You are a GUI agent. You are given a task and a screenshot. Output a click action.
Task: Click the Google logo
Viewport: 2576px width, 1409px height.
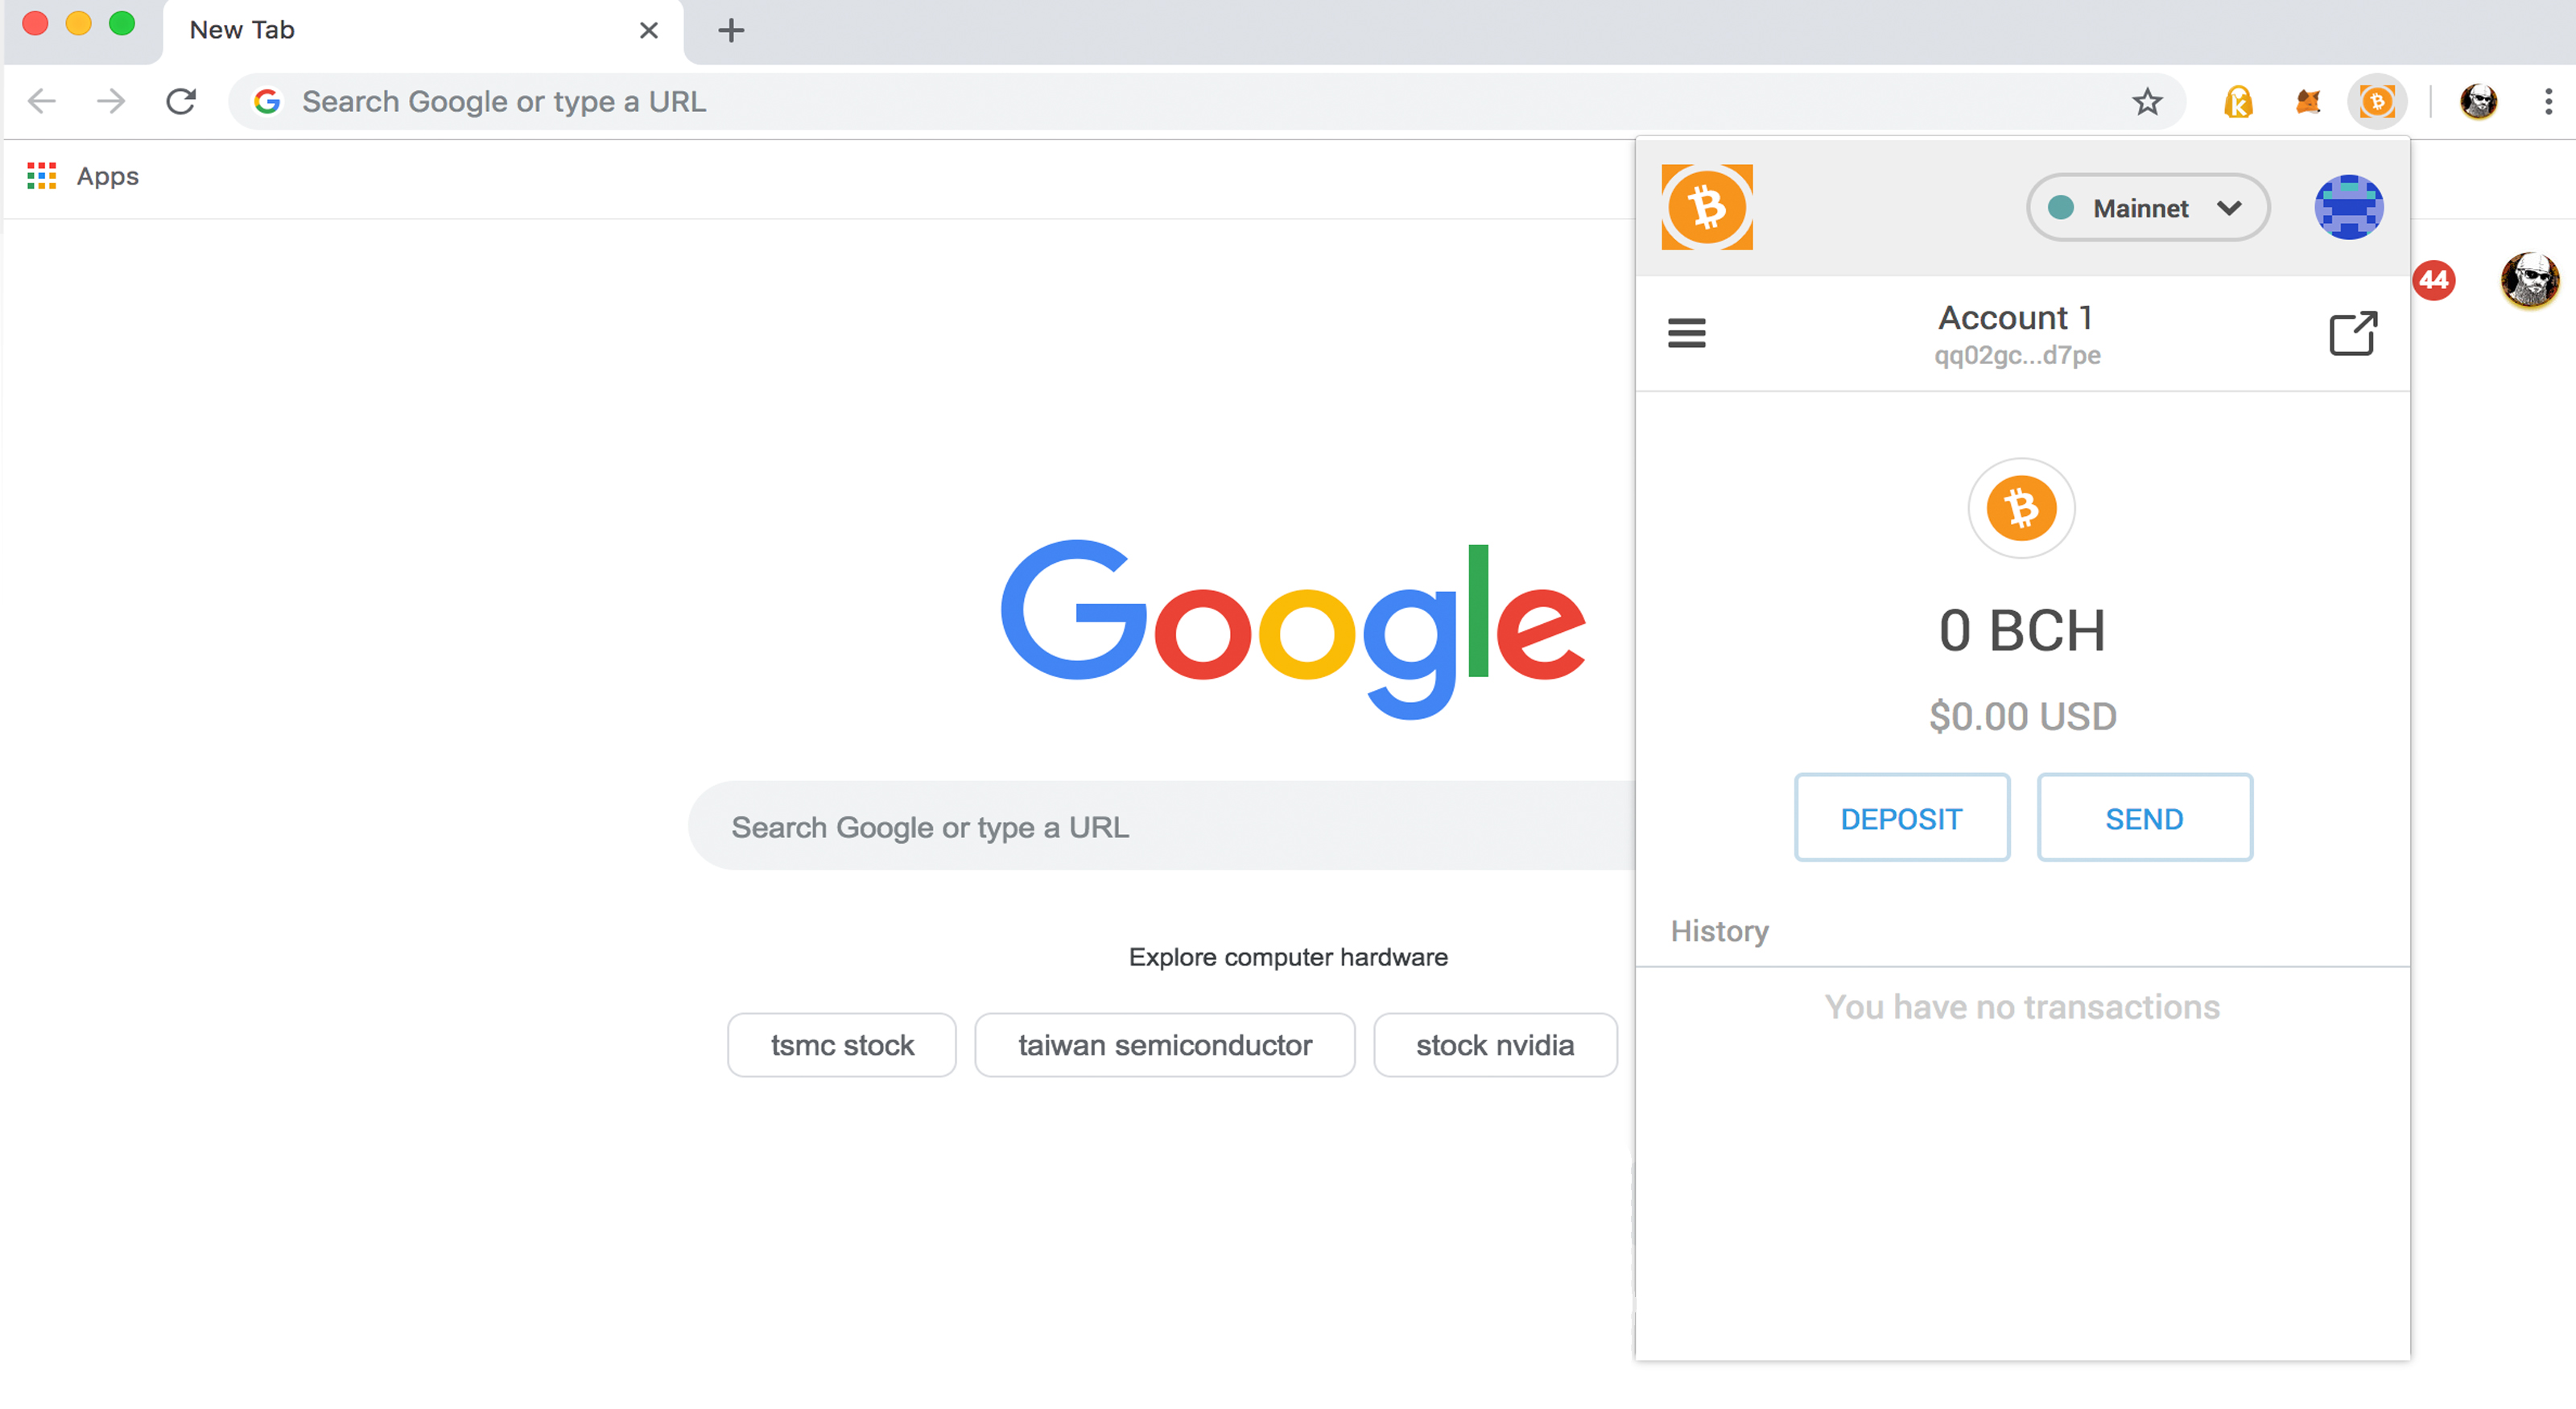point(1292,629)
